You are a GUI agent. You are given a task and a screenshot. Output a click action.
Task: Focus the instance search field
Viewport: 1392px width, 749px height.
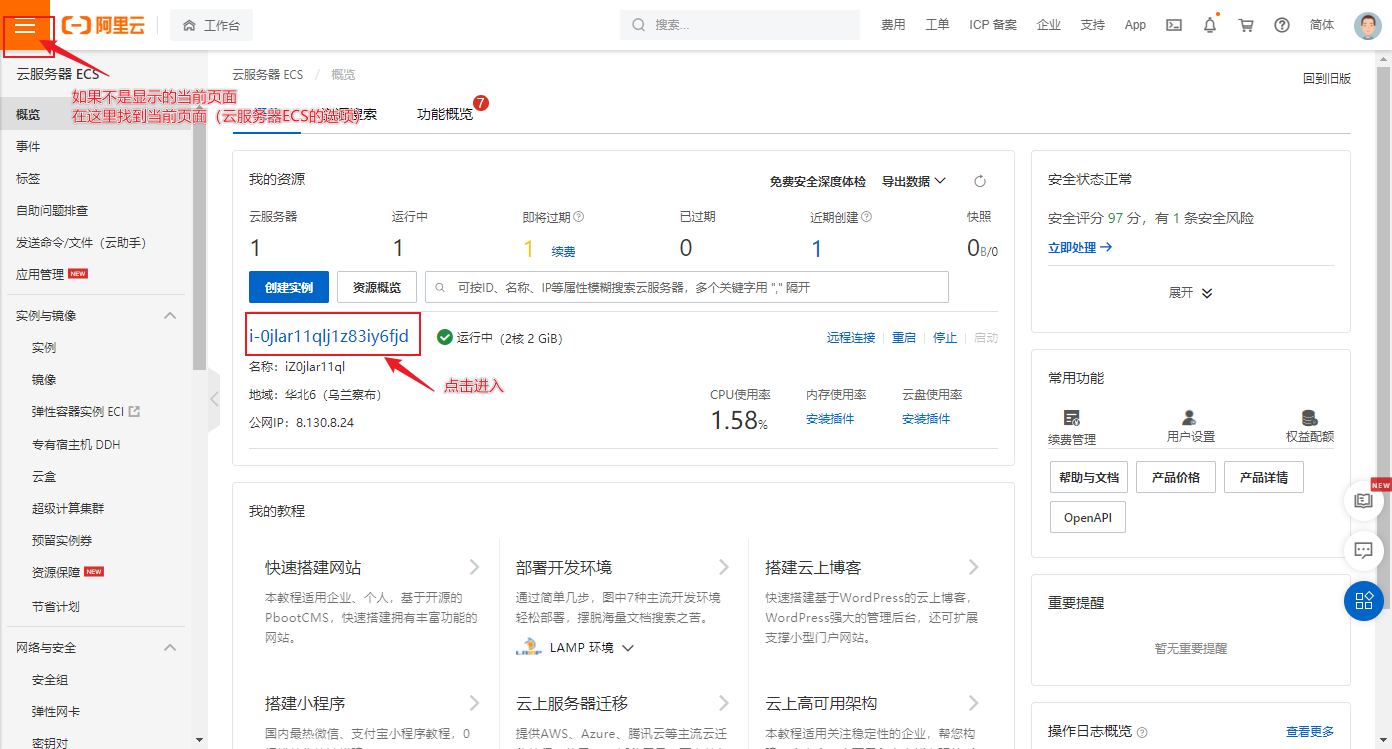pyautogui.click(x=687, y=287)
